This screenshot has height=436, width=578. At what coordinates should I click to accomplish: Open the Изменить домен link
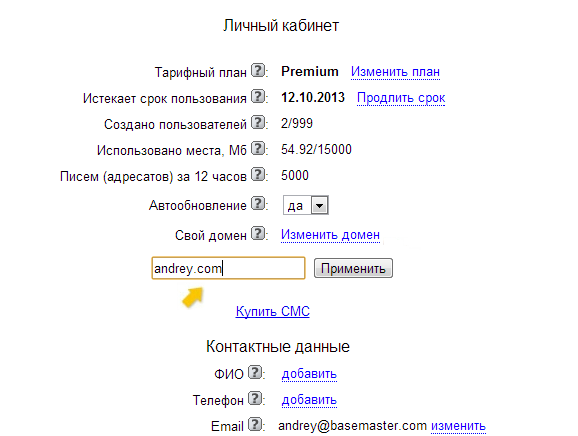coord(330,234)
